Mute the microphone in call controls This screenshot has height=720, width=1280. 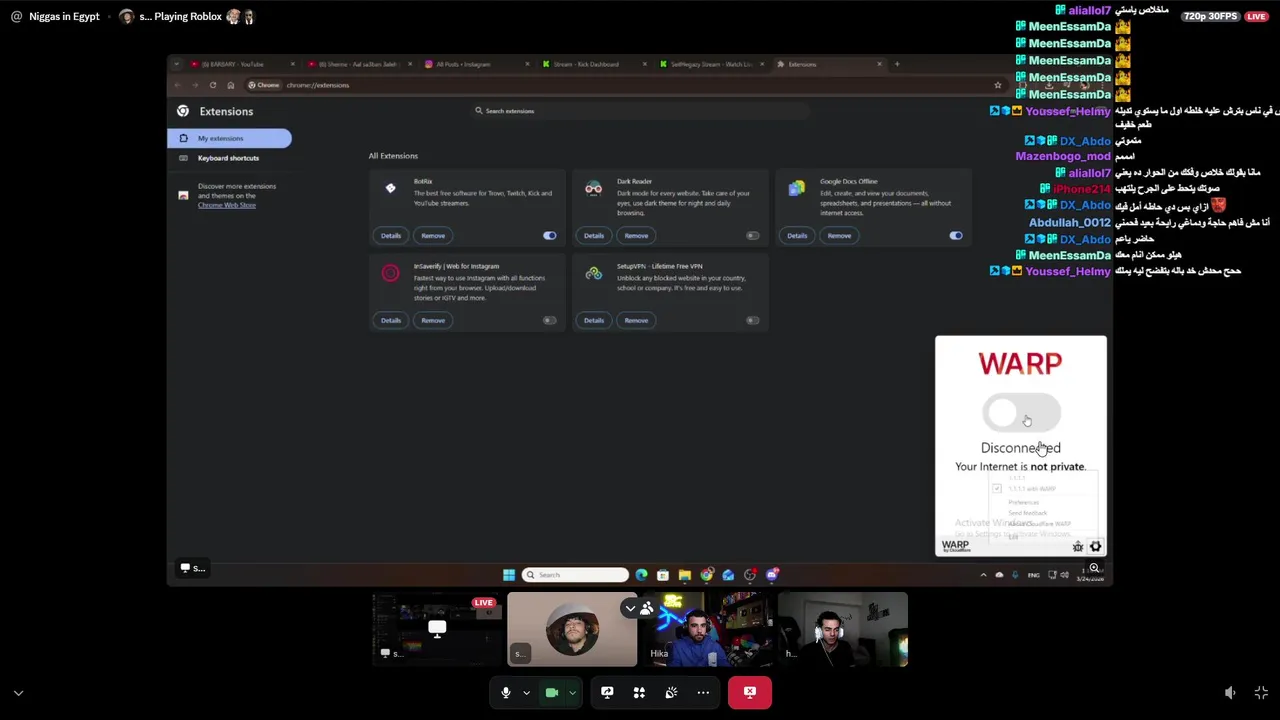(506, 692)
